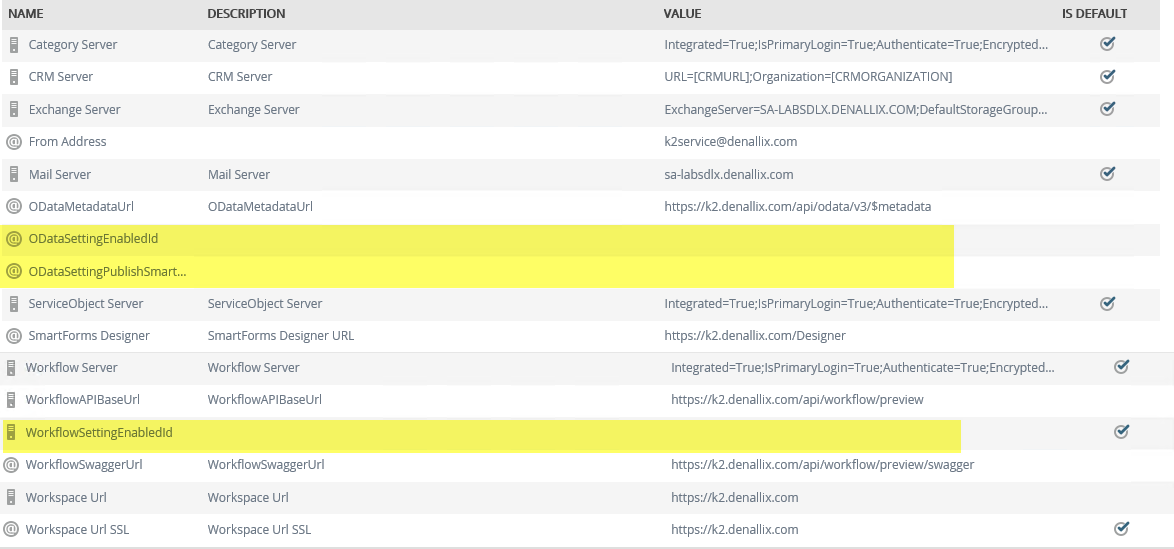The width and height of the screenshot is (1174, 549).
Task: Select the WorkflowSwaggerUrl name cell
Action: point(84,465)
